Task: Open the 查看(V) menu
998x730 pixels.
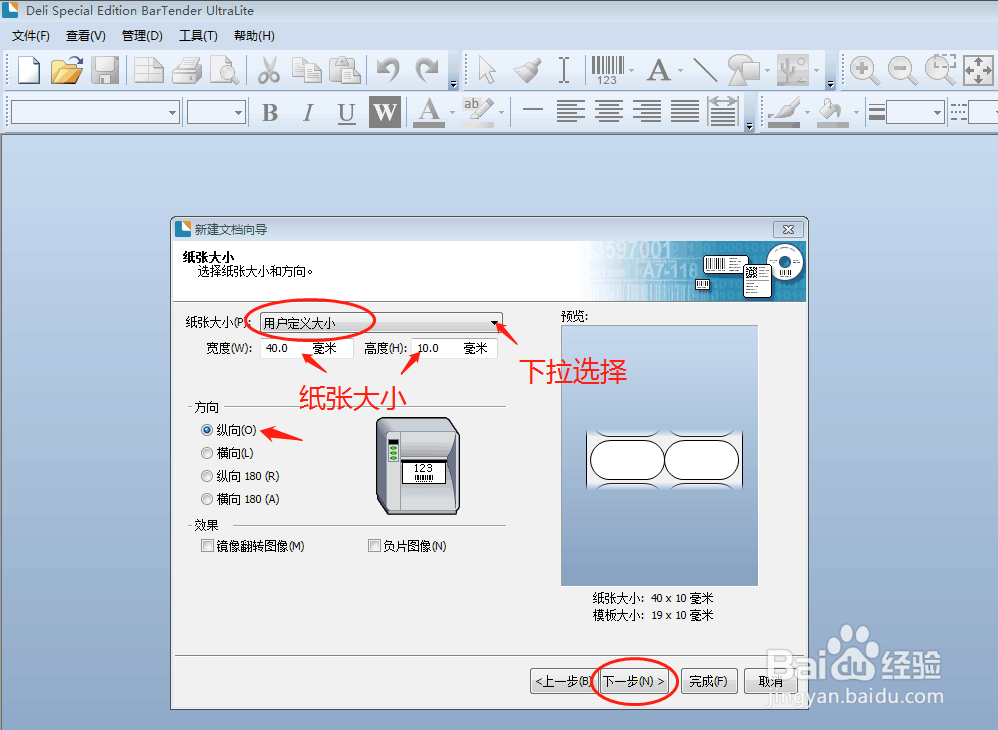Action: 86,36
